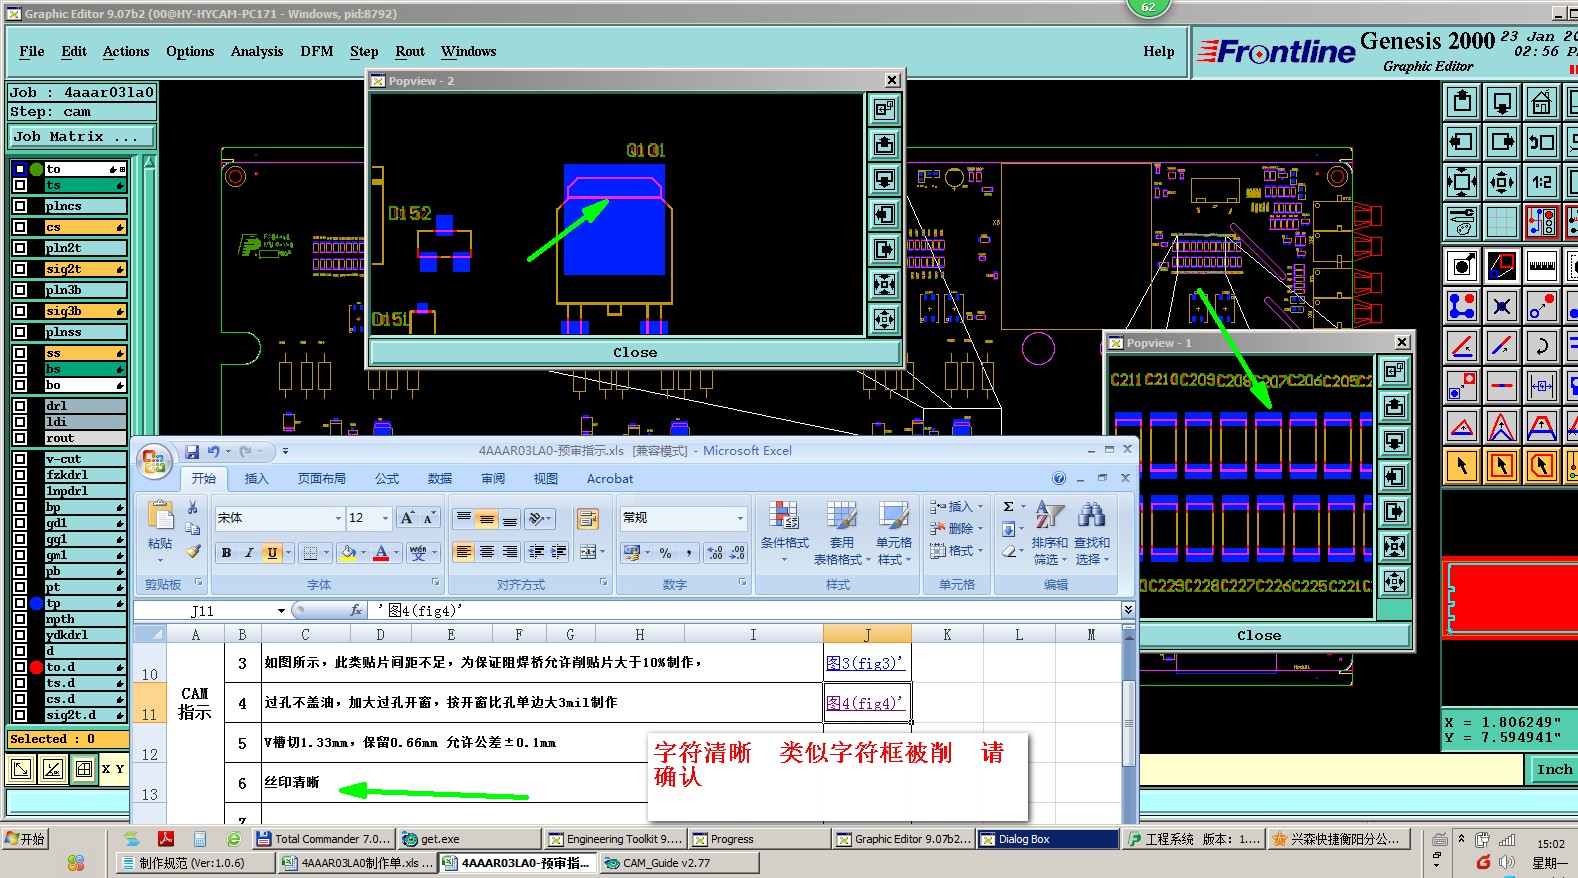Click the pan up icon in right toolbar
1578x878 pixels.
pos(1462,102)
